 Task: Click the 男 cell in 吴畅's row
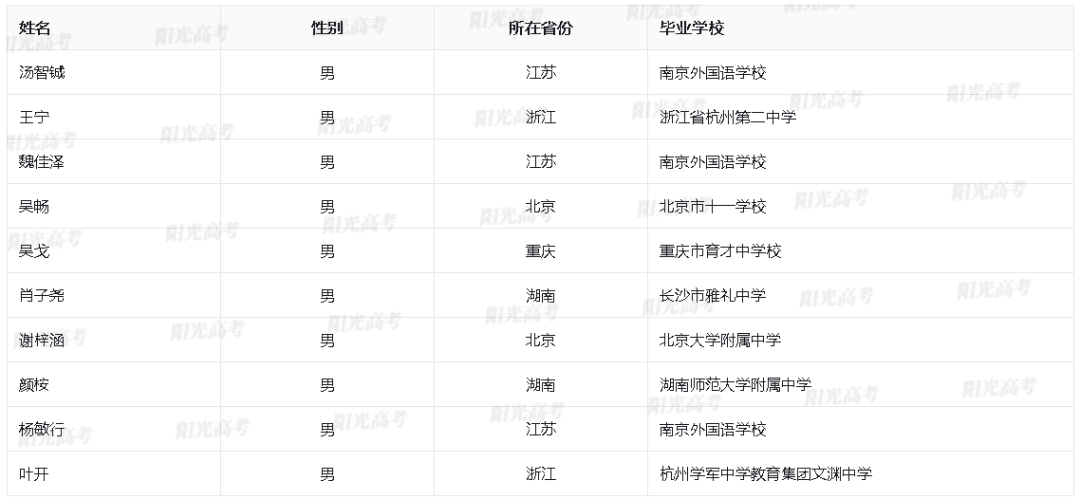point(327,206)
